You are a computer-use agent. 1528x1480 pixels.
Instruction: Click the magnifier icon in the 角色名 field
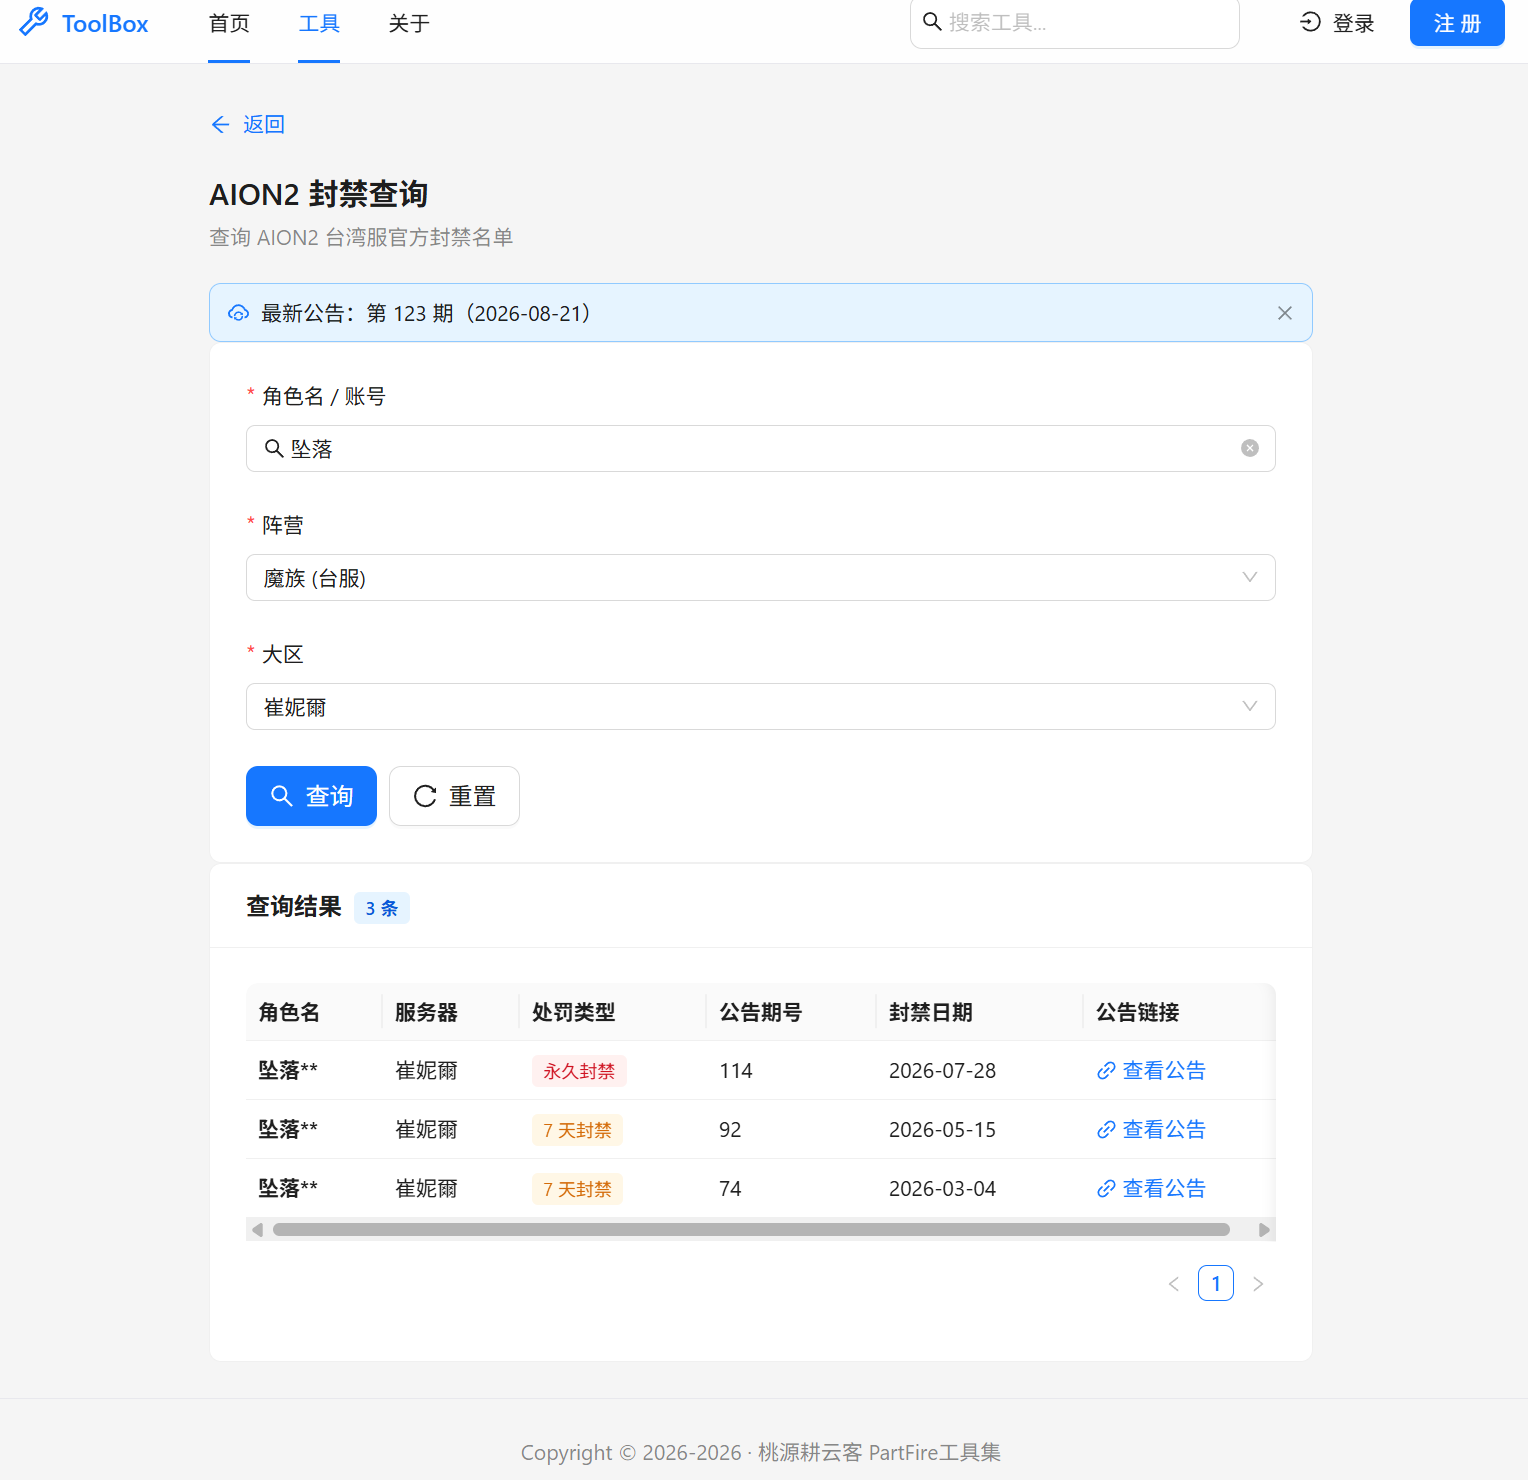pyautogui.click(x=274, y=448)
